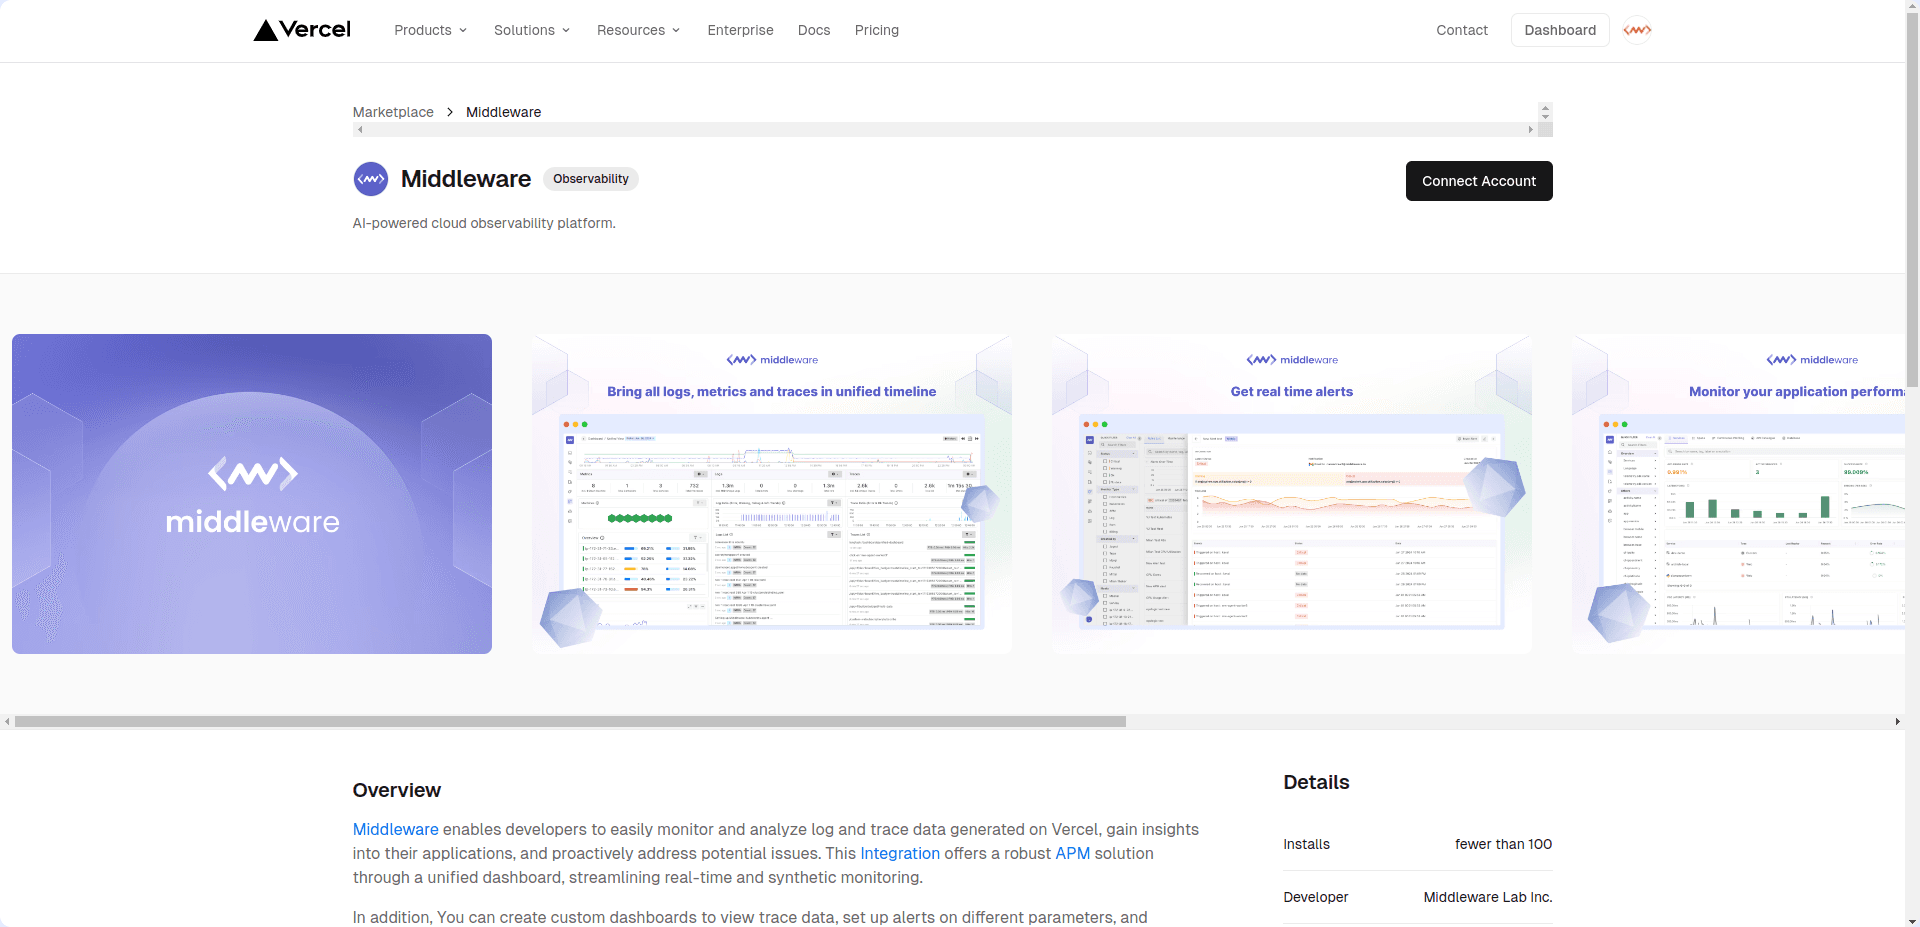This screenshot has width=1920, height=927.
Task: Open the Dashboard button
Action: 1560,30
